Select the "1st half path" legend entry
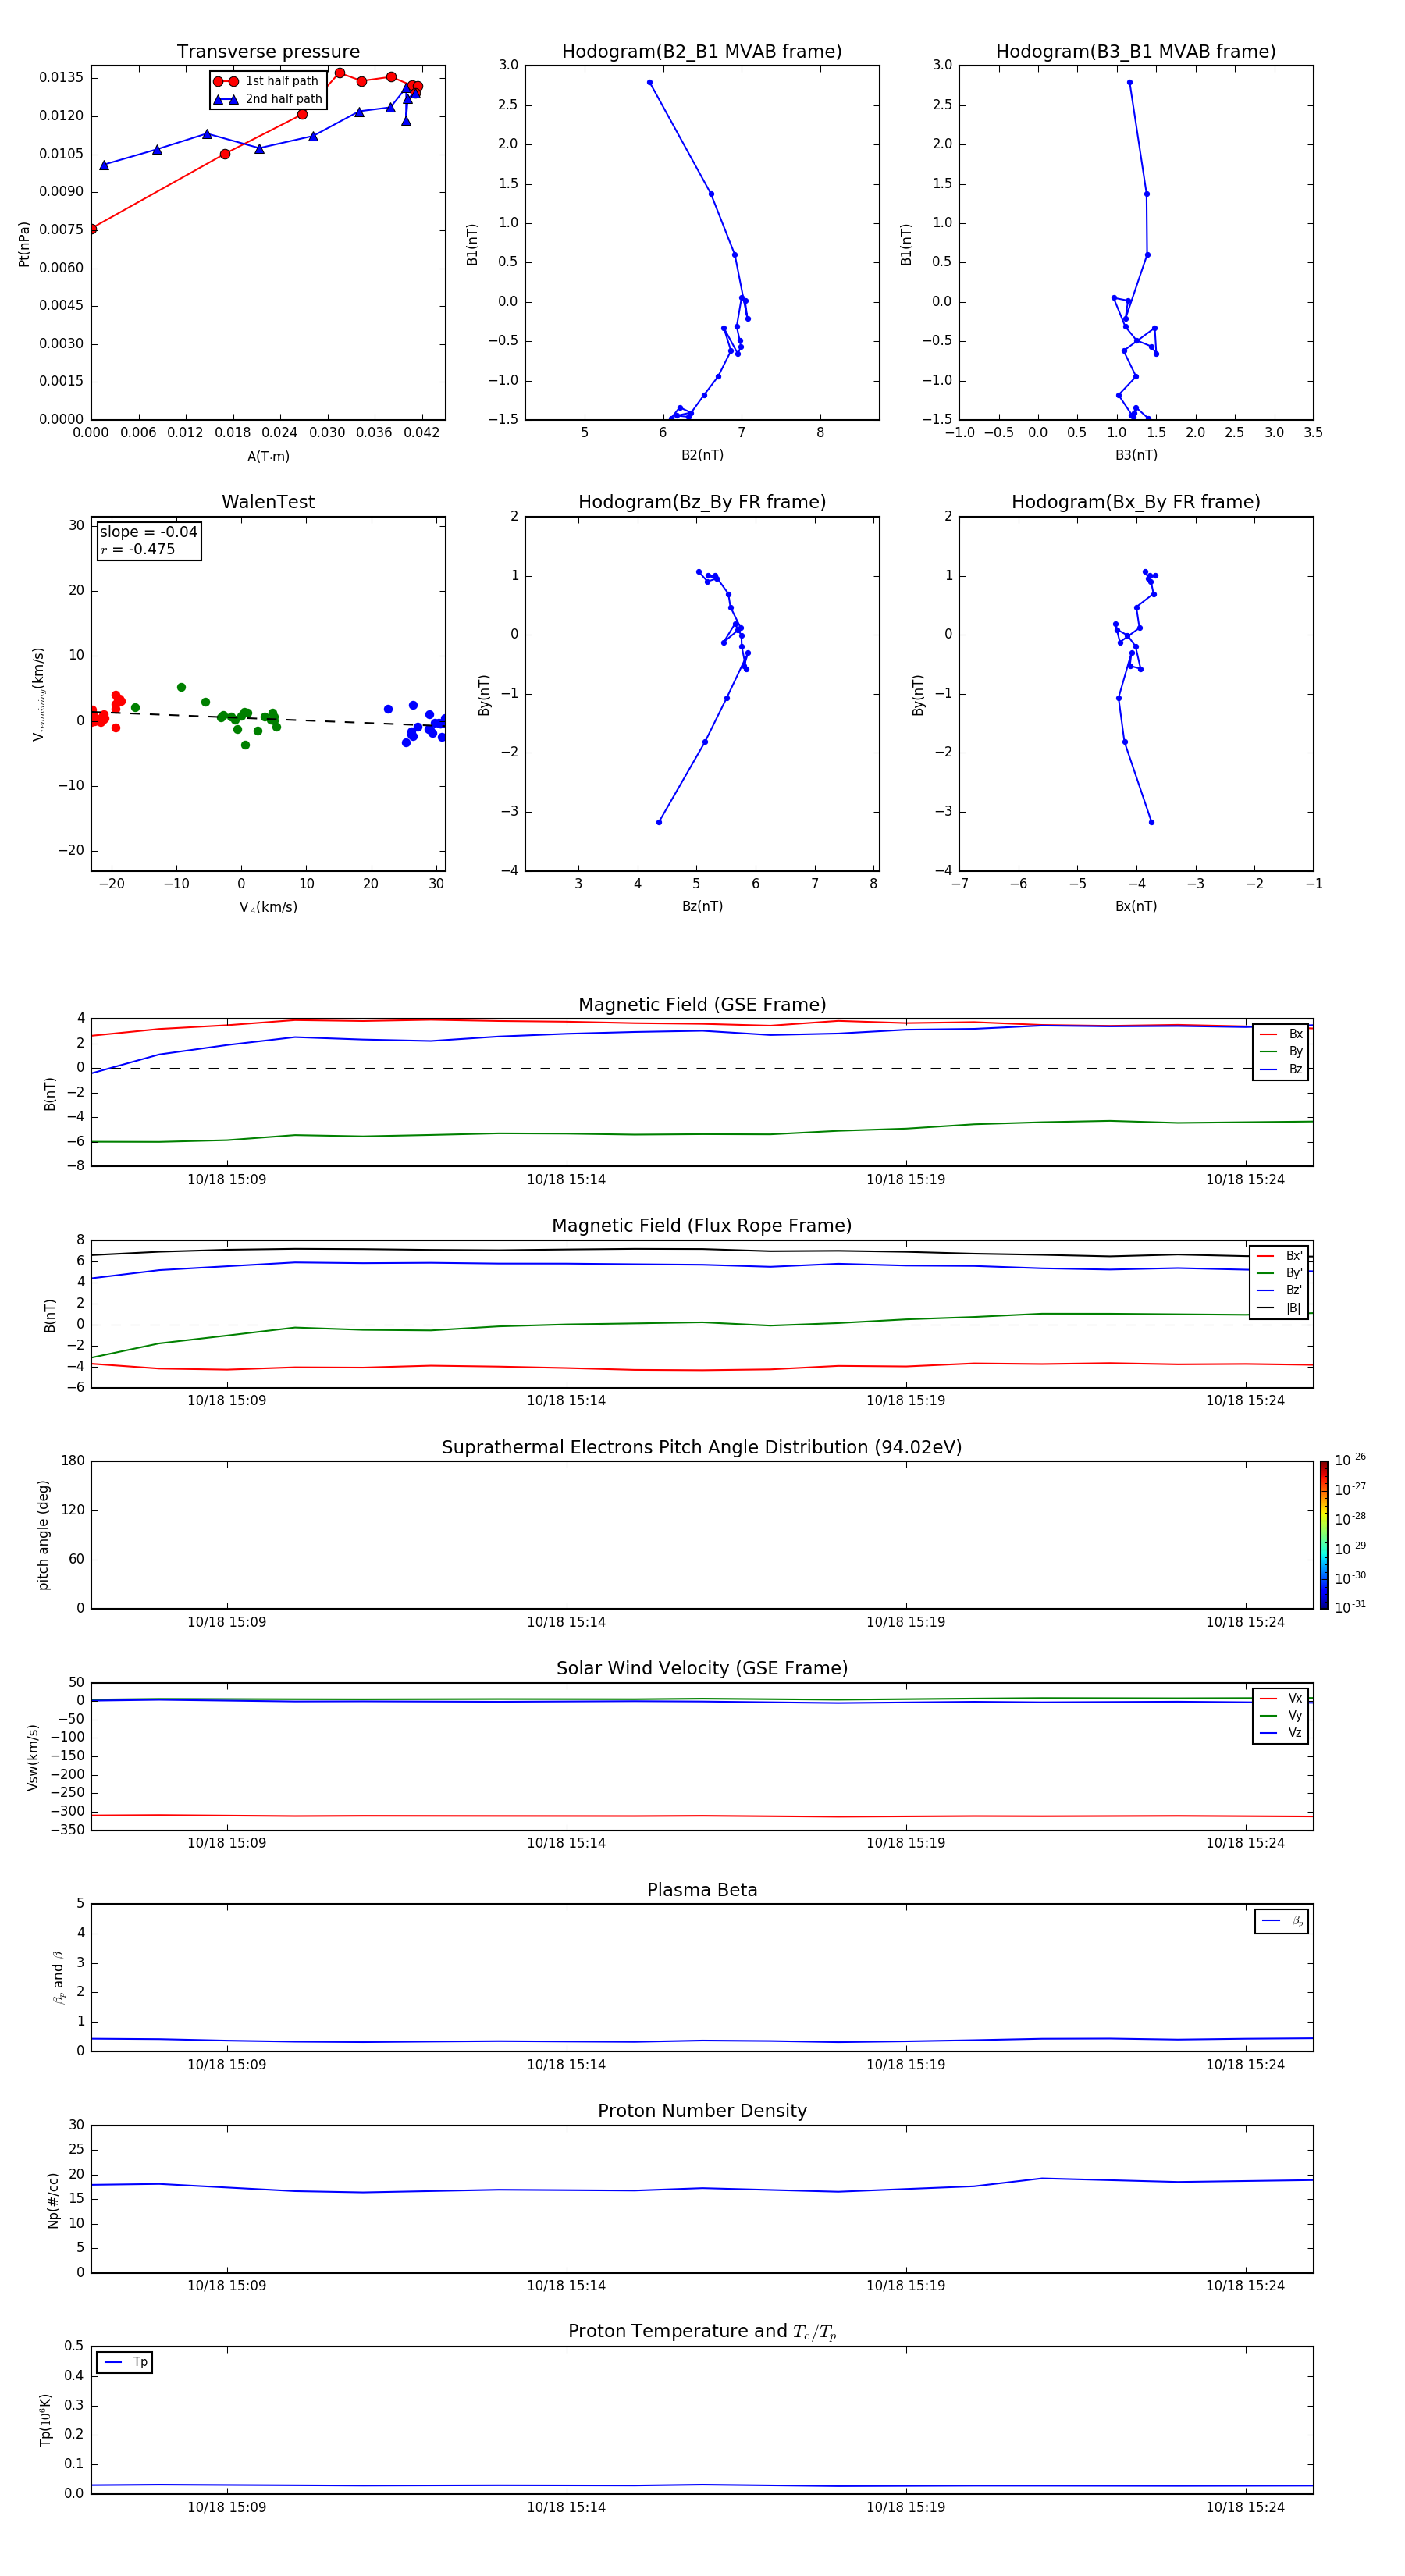The height and width of the screenshot is (2576, 1405). [x=267, y=81]
